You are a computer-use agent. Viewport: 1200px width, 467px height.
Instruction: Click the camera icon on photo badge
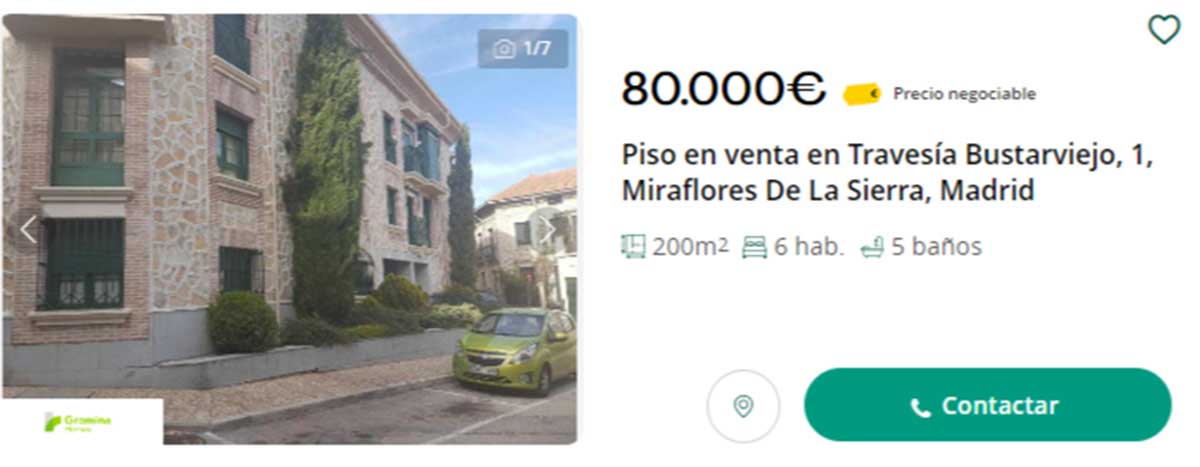[505, 48]
